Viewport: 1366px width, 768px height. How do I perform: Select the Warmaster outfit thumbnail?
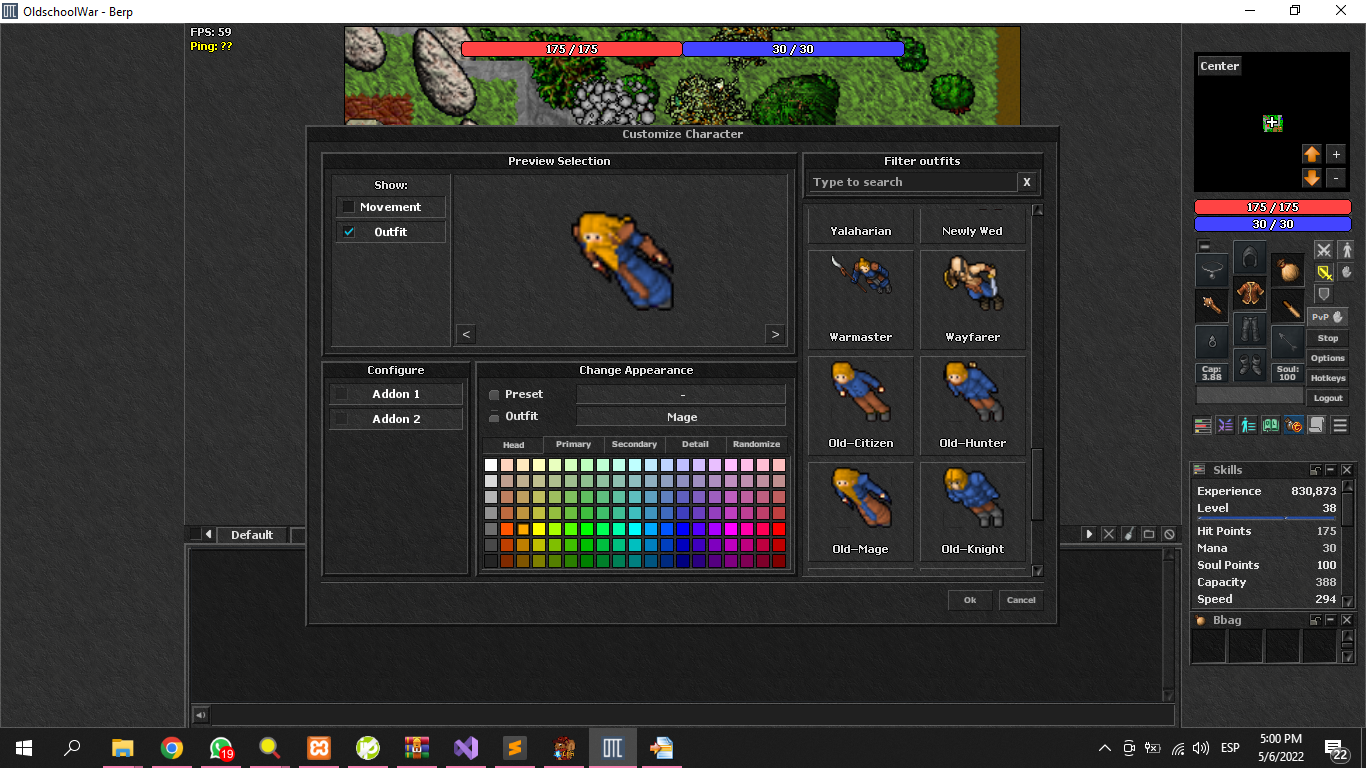click(860, 298)
